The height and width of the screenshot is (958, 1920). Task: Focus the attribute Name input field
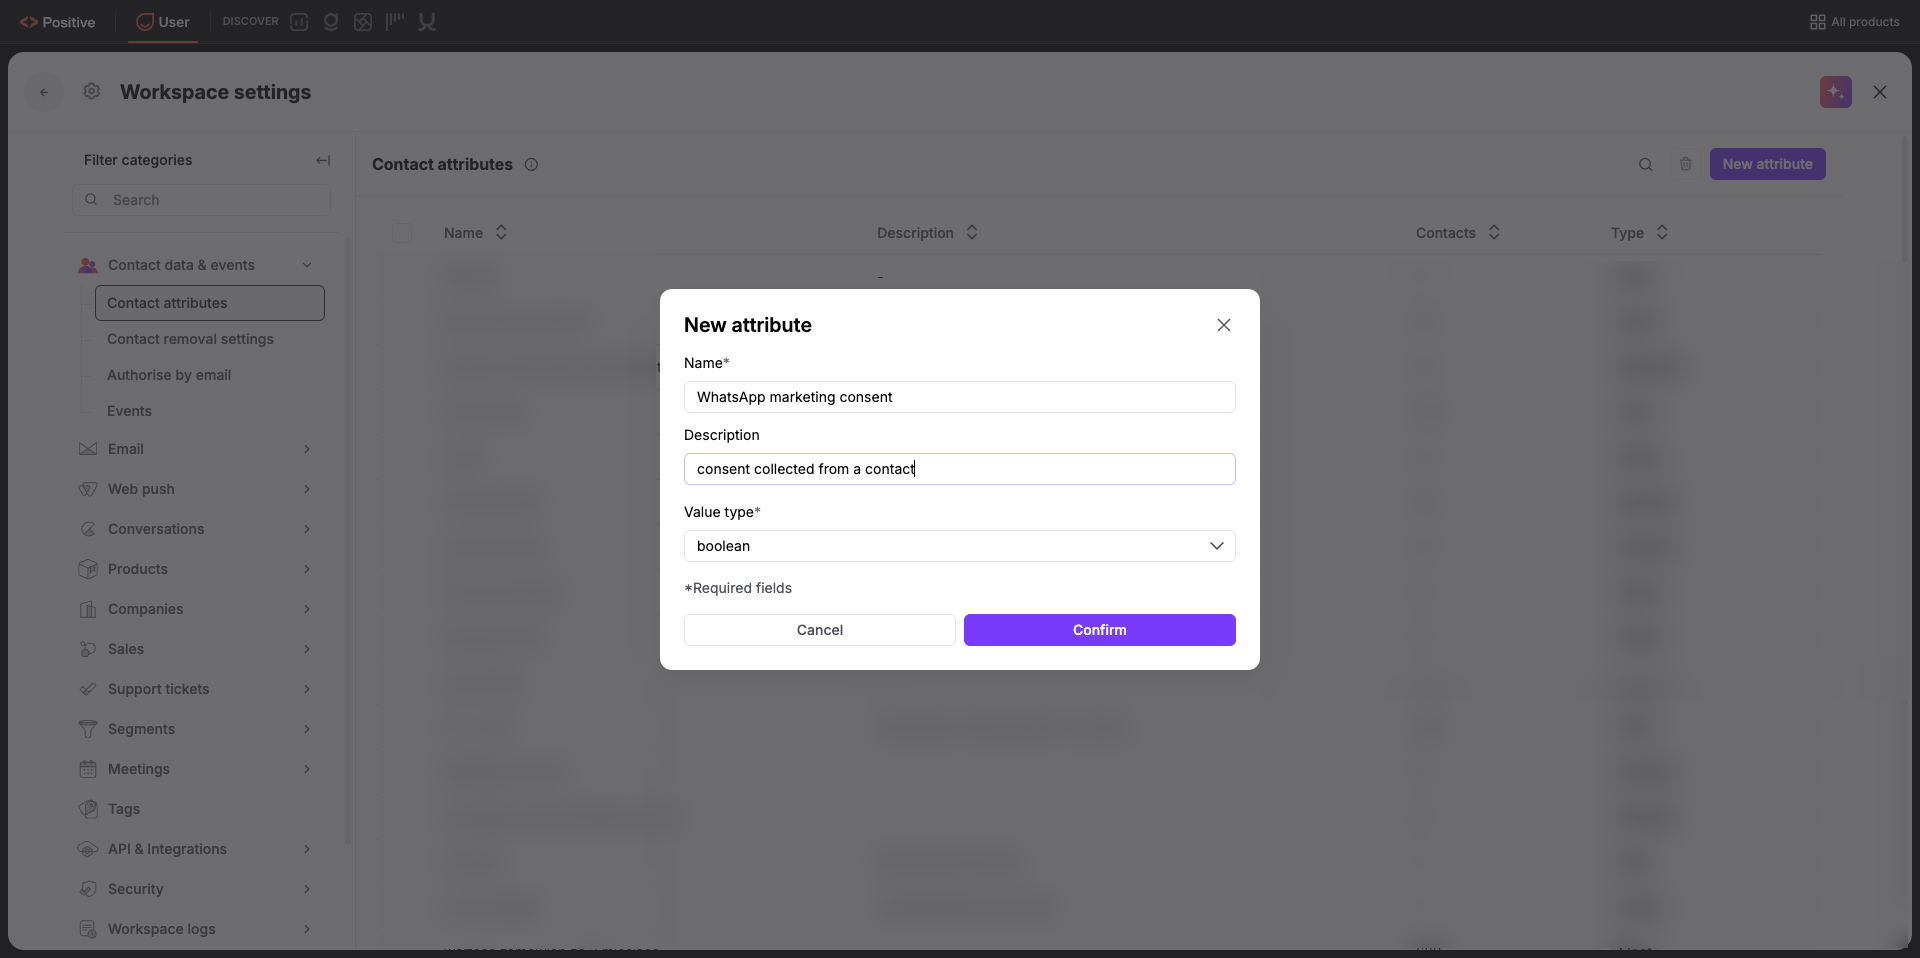click(960, 397)
